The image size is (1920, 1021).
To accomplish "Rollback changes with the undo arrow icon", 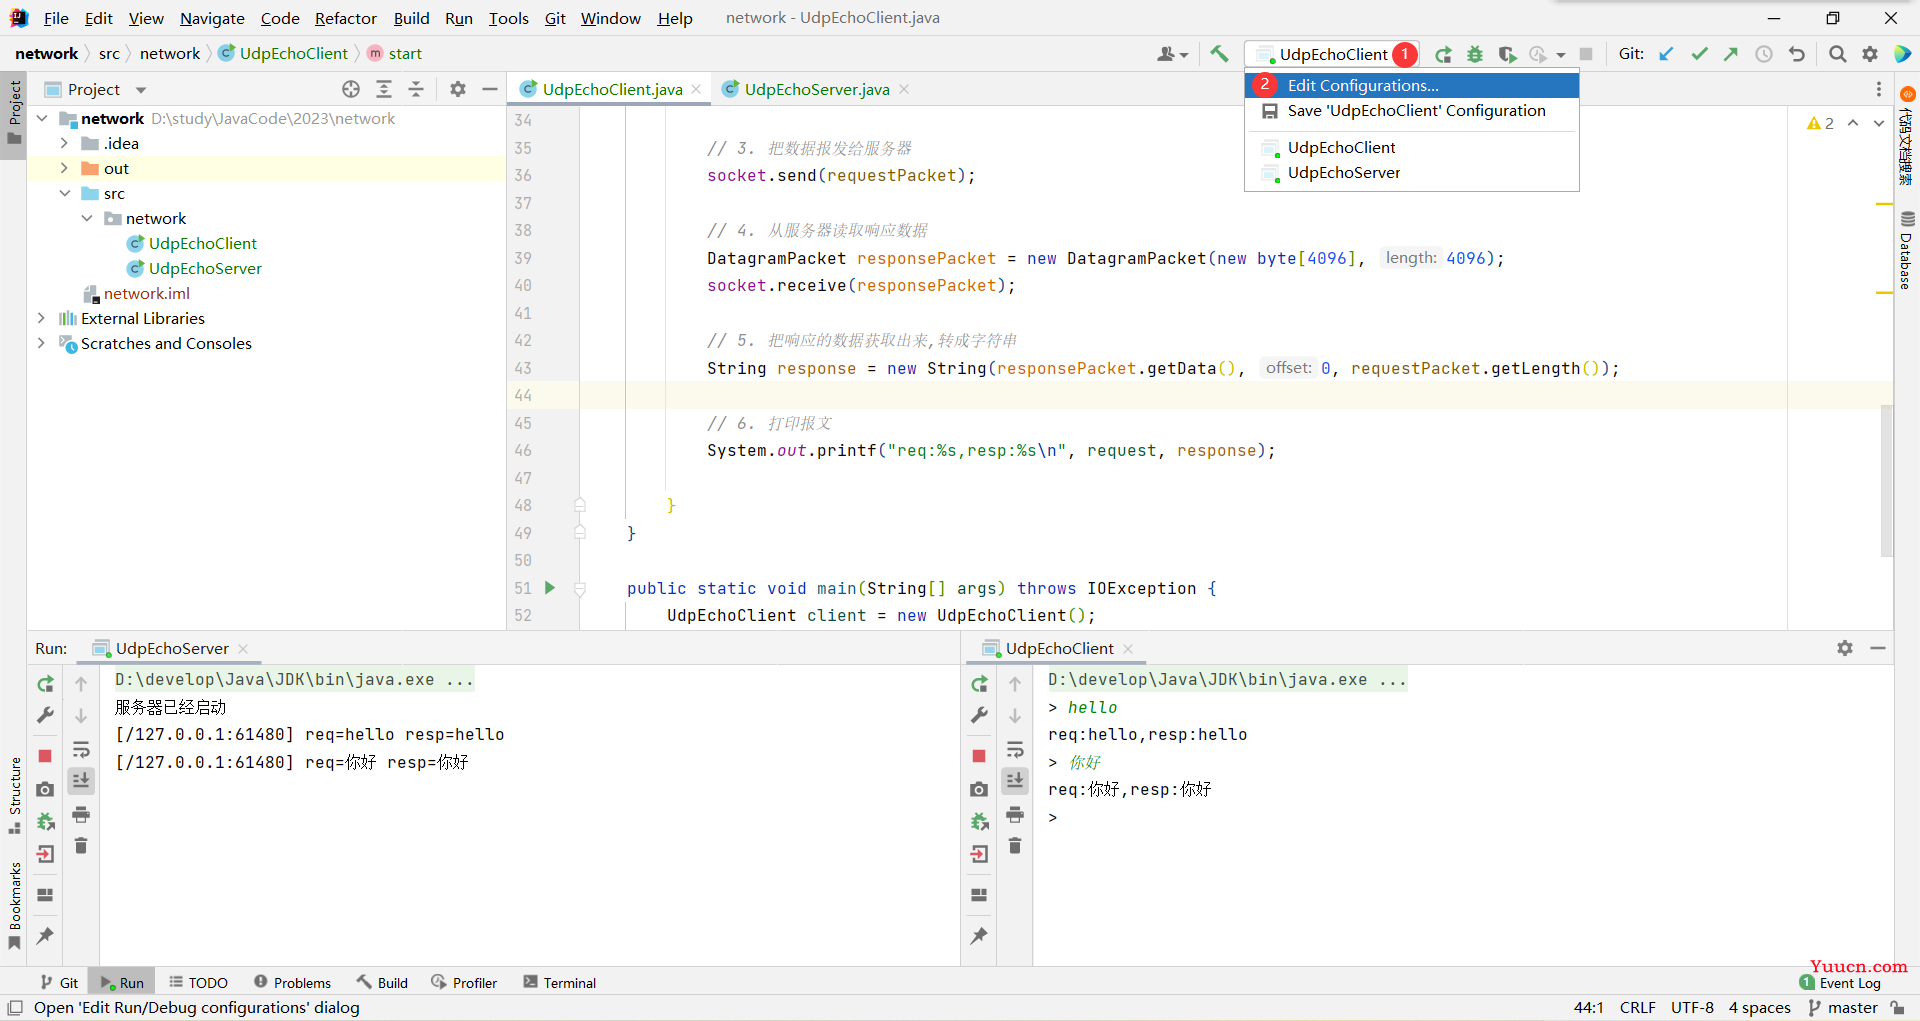I will [1797, 54].
